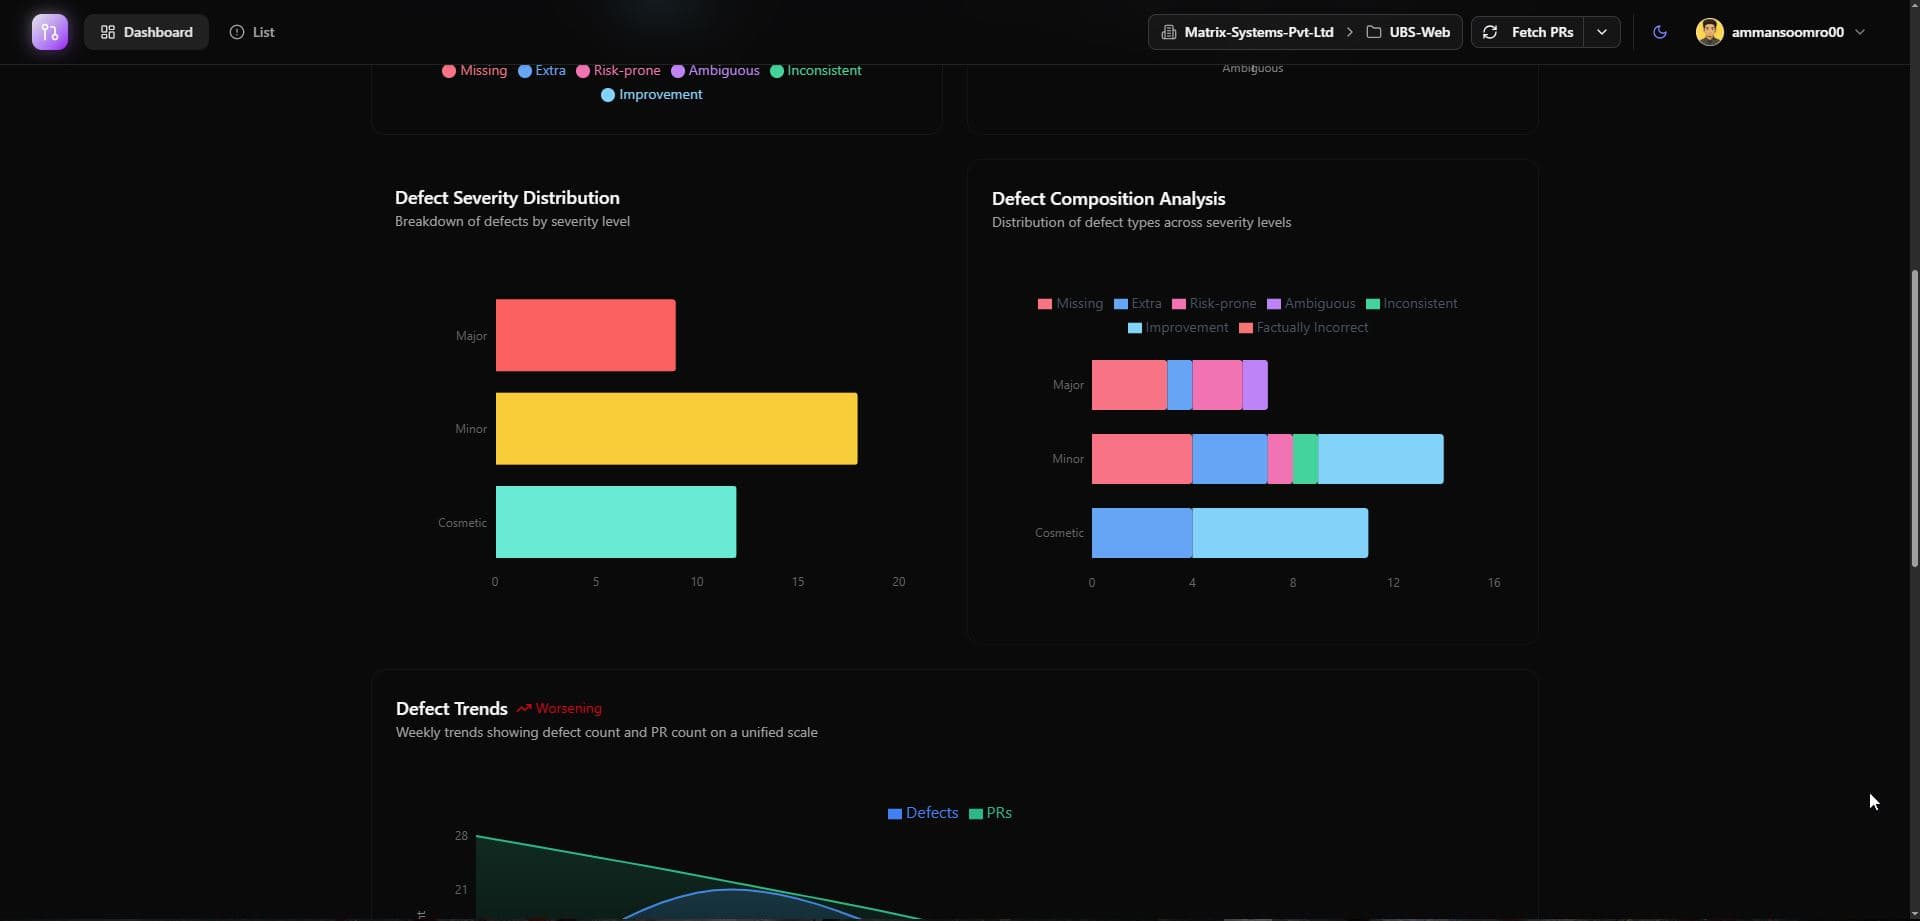
Task: Switch to the List tab
Action: tap(252, 32)
